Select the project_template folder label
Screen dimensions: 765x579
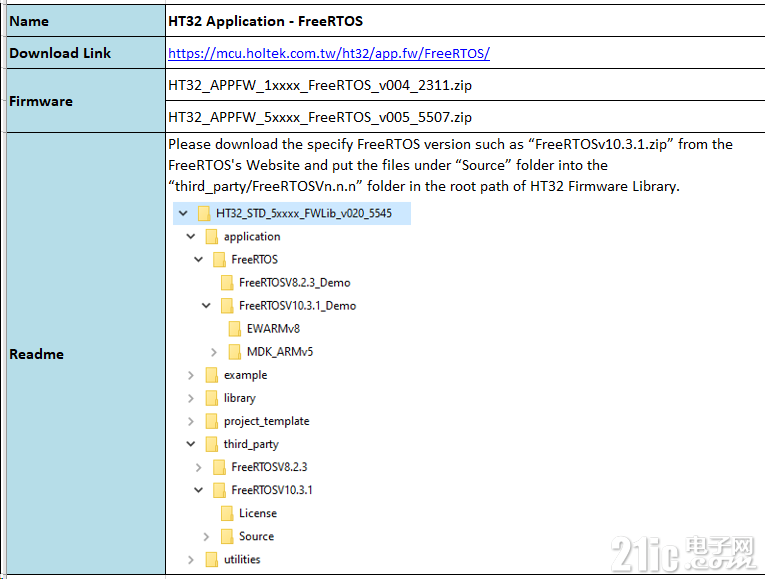point(266,421)
